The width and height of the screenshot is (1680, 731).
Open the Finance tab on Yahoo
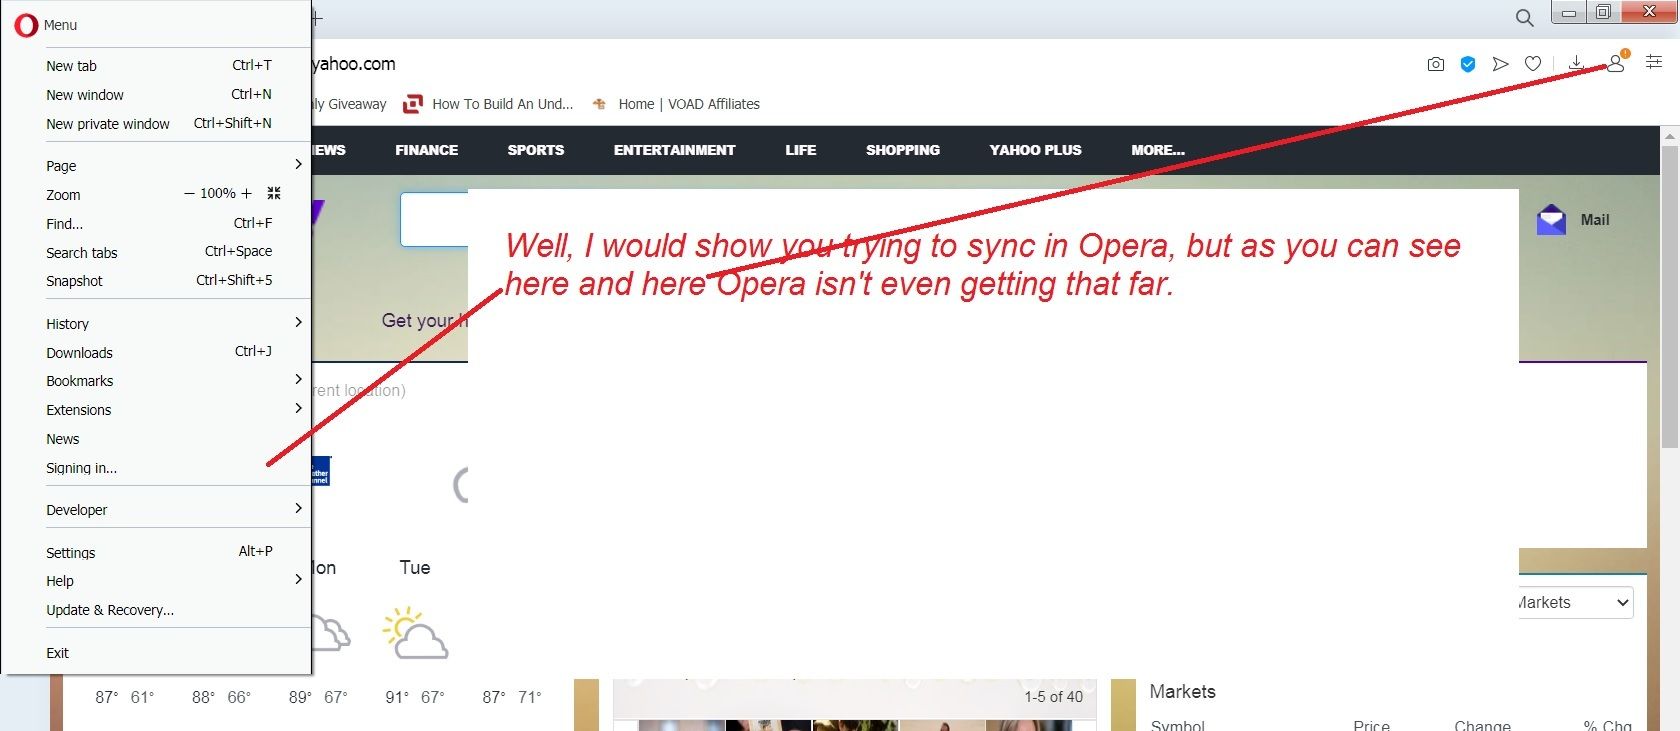pos(426,150)
